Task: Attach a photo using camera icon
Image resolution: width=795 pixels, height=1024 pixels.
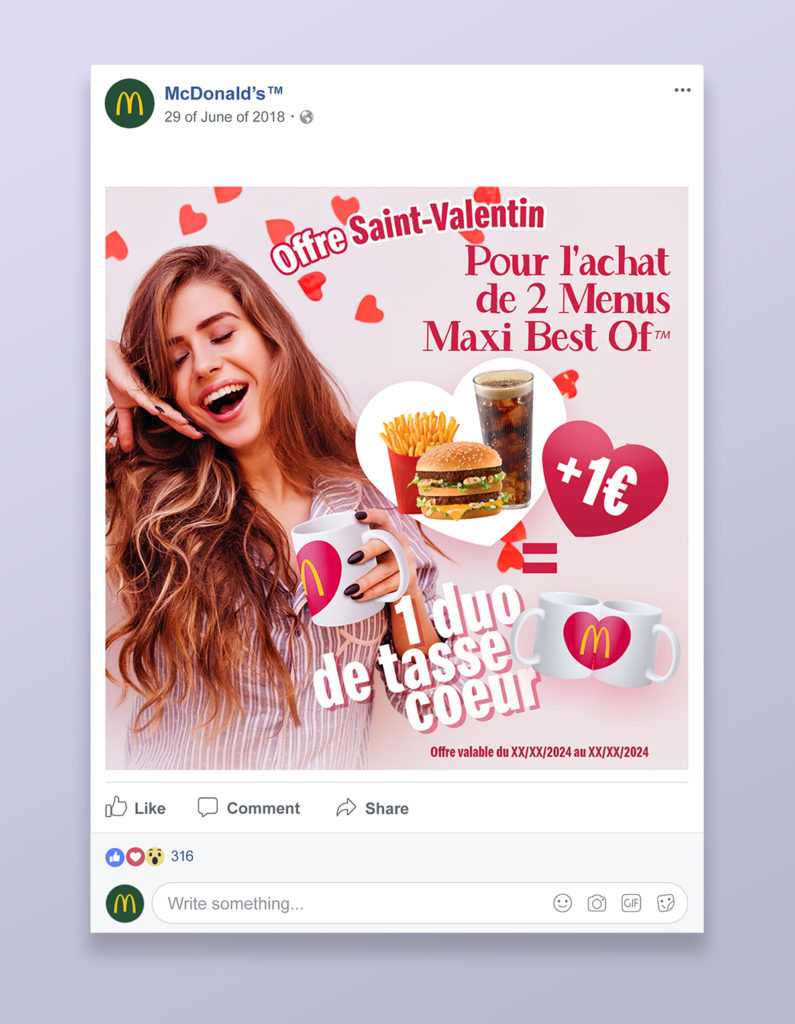Action: (x=596, y=903)
